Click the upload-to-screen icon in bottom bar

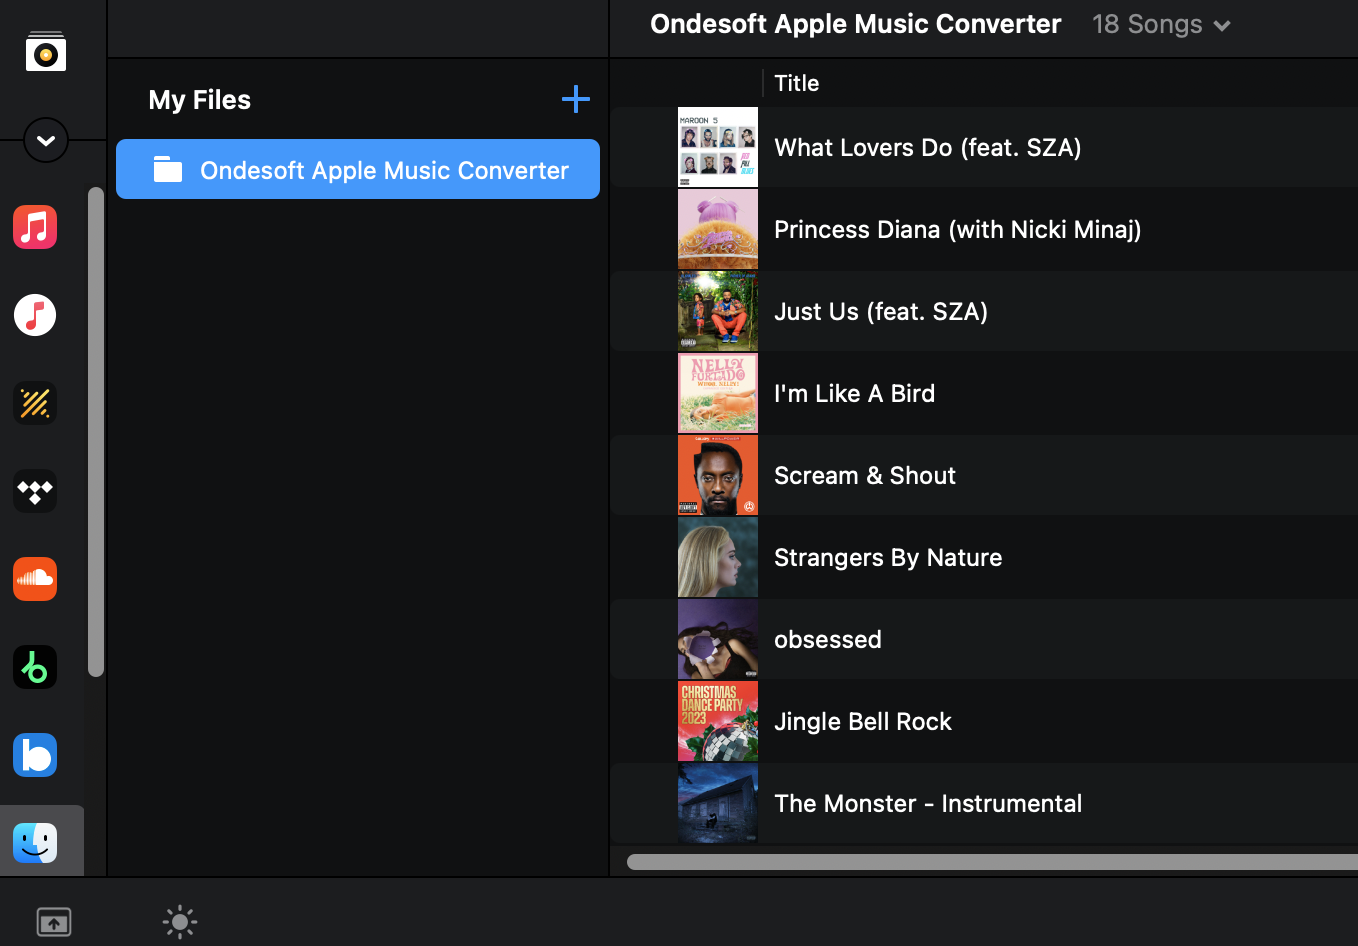click(54, 921)
